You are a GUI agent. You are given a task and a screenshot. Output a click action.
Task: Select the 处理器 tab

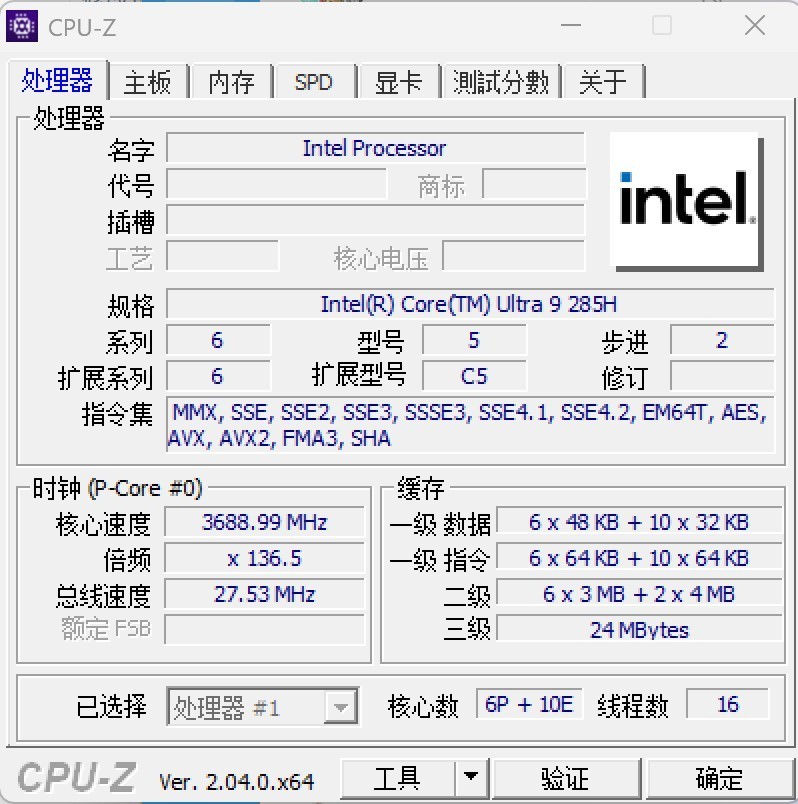point(57,80)
